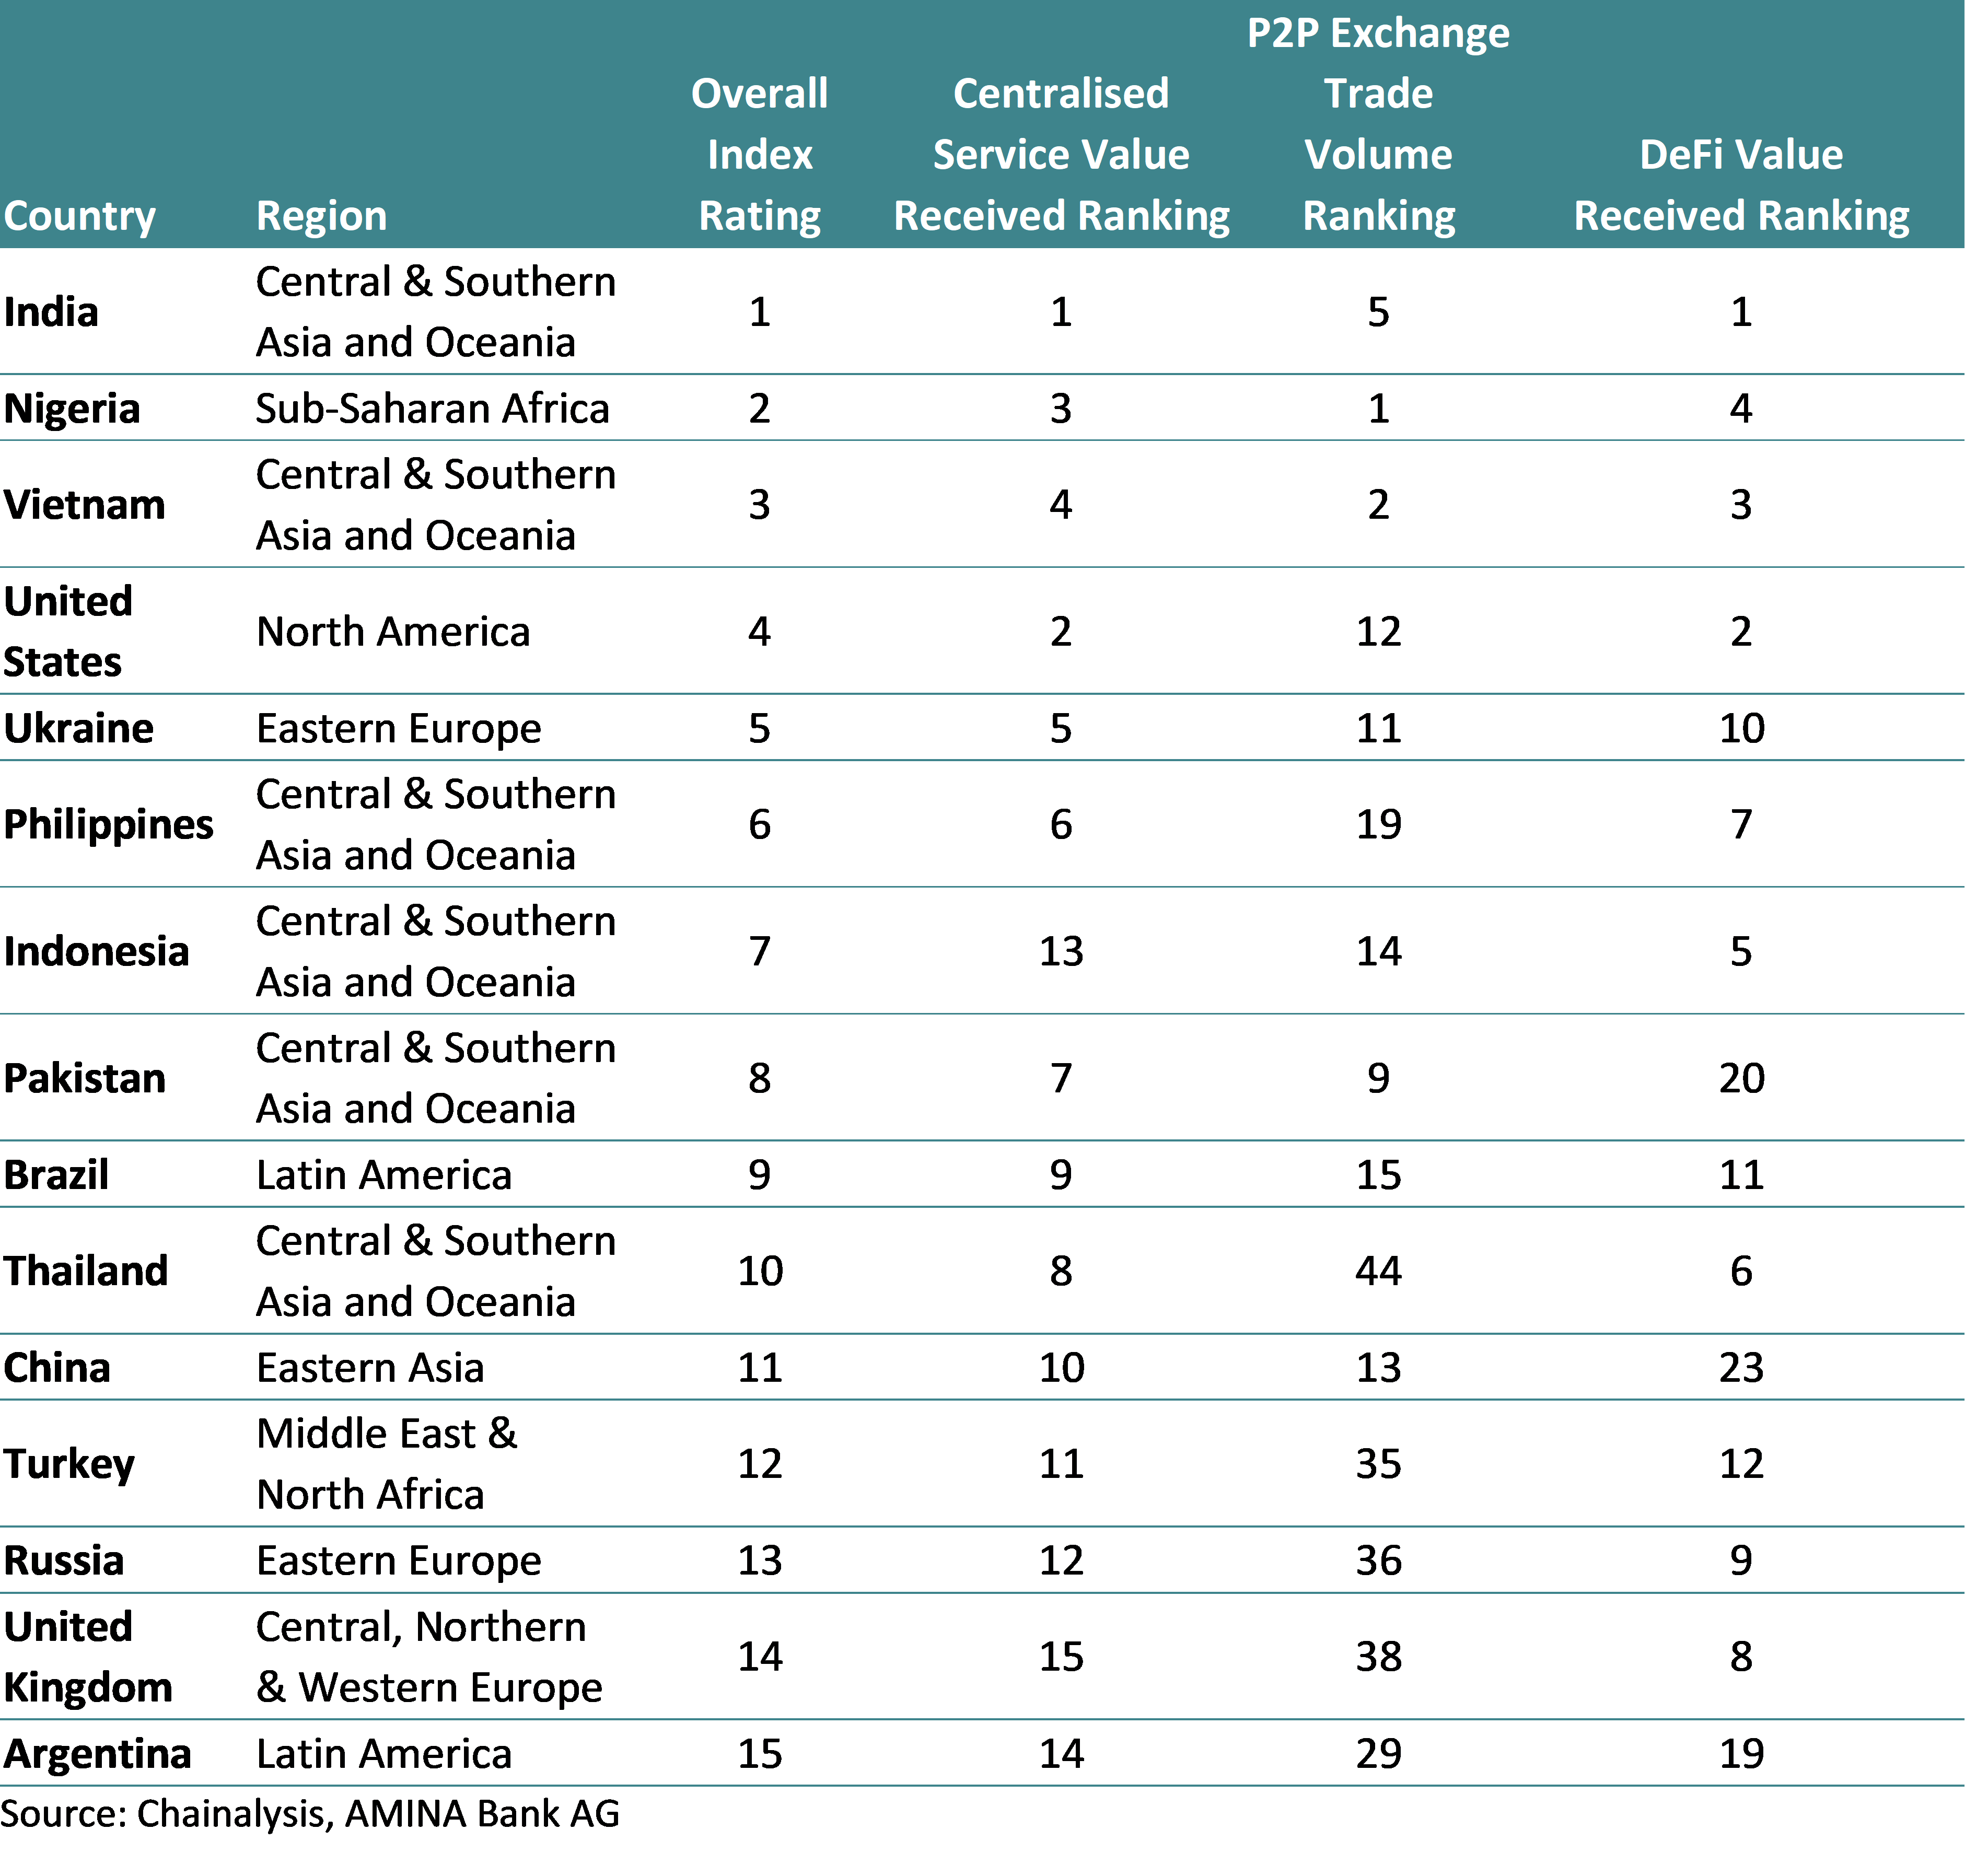The height and width of the screenshot is (1876, 1965).
Task: Select the Vietnam row country name
Action: (84, 504)
